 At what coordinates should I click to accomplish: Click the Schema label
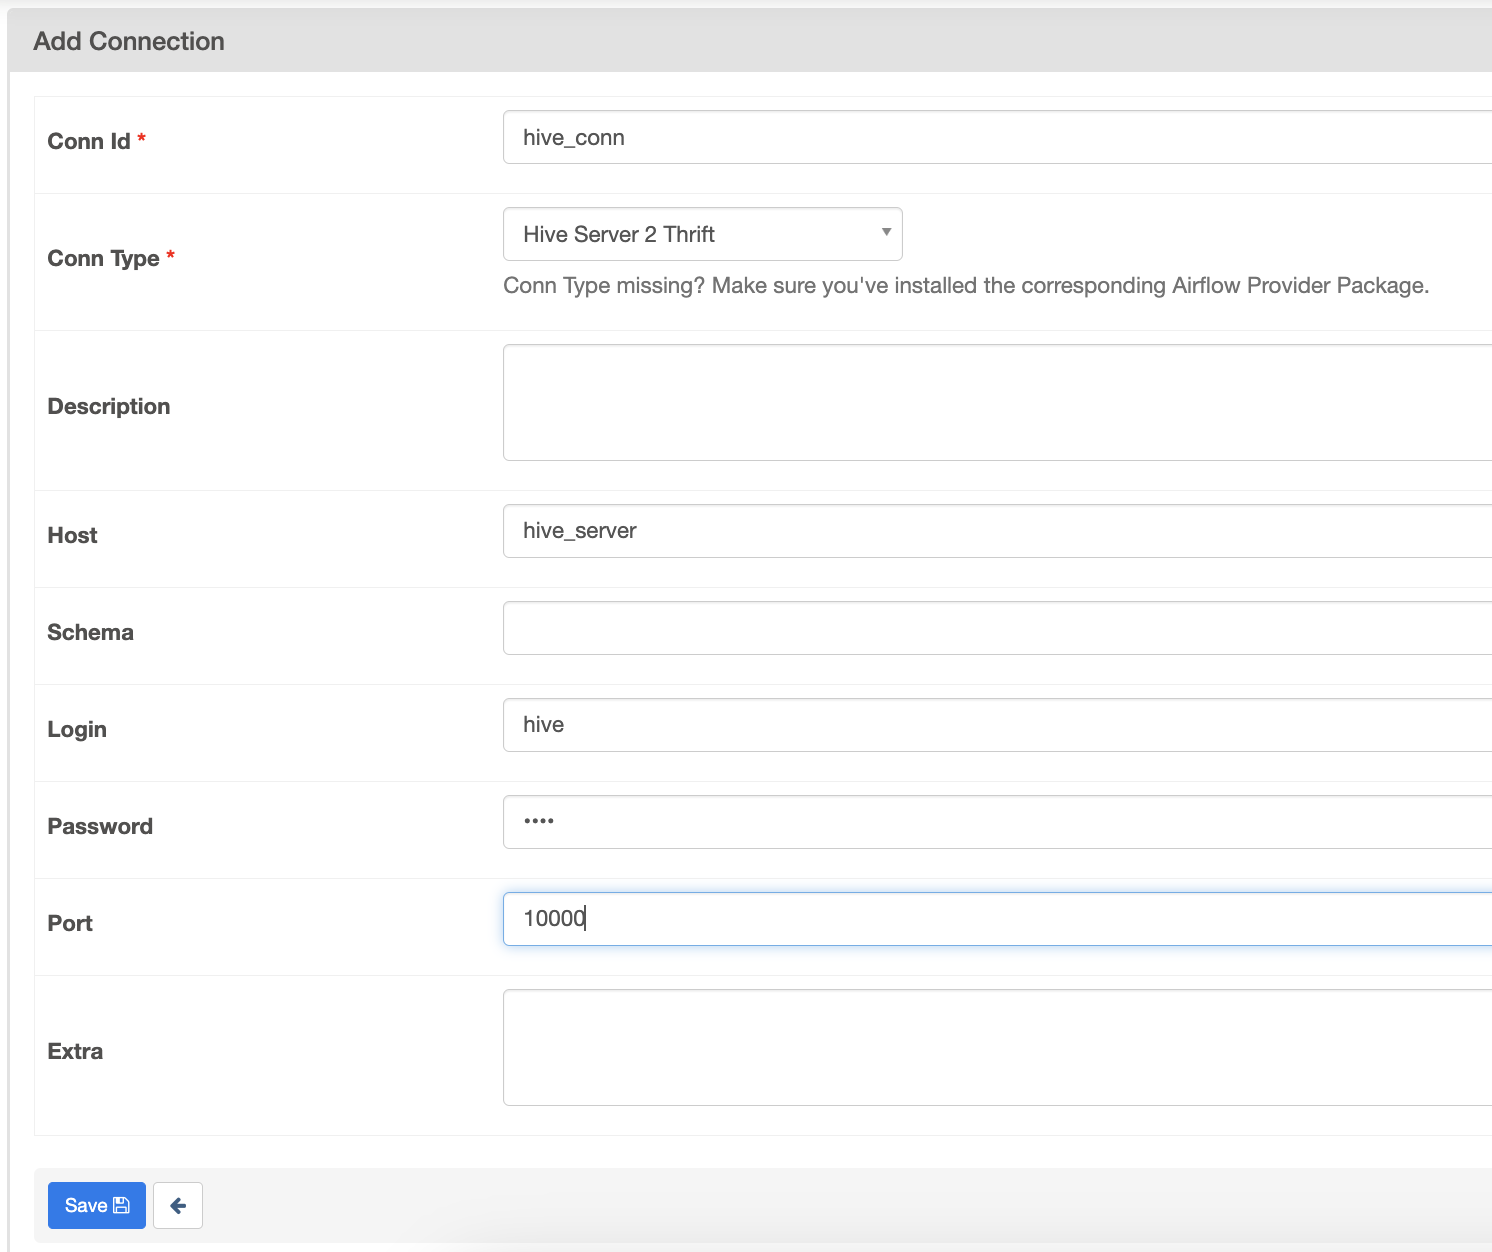pos(90,632)
